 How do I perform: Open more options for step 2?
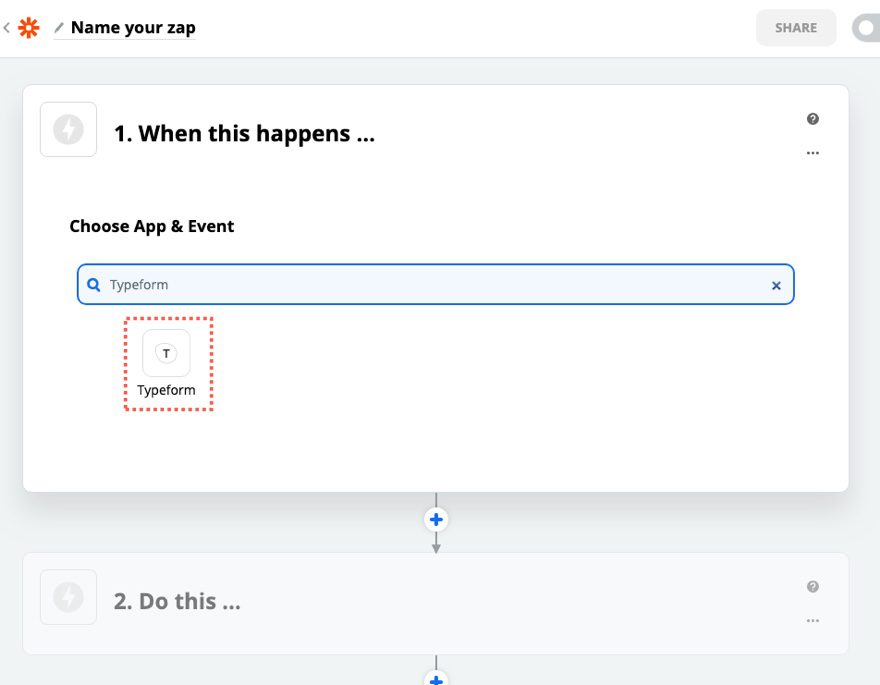(813, 621)
